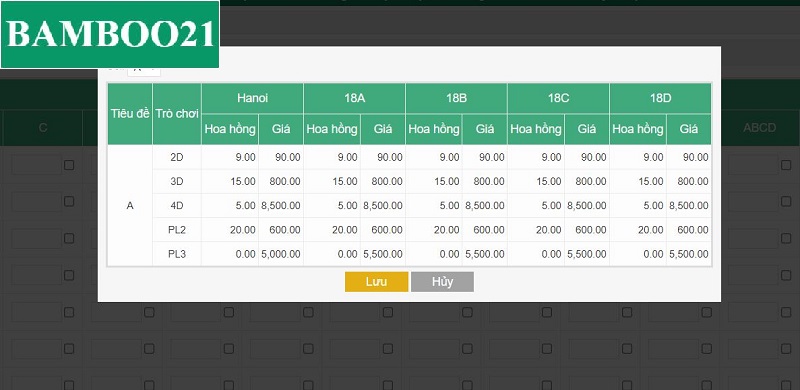800x390 pixels.
Task: Click the Hoa hồng subheader under 18C
Action: [536, 129]
